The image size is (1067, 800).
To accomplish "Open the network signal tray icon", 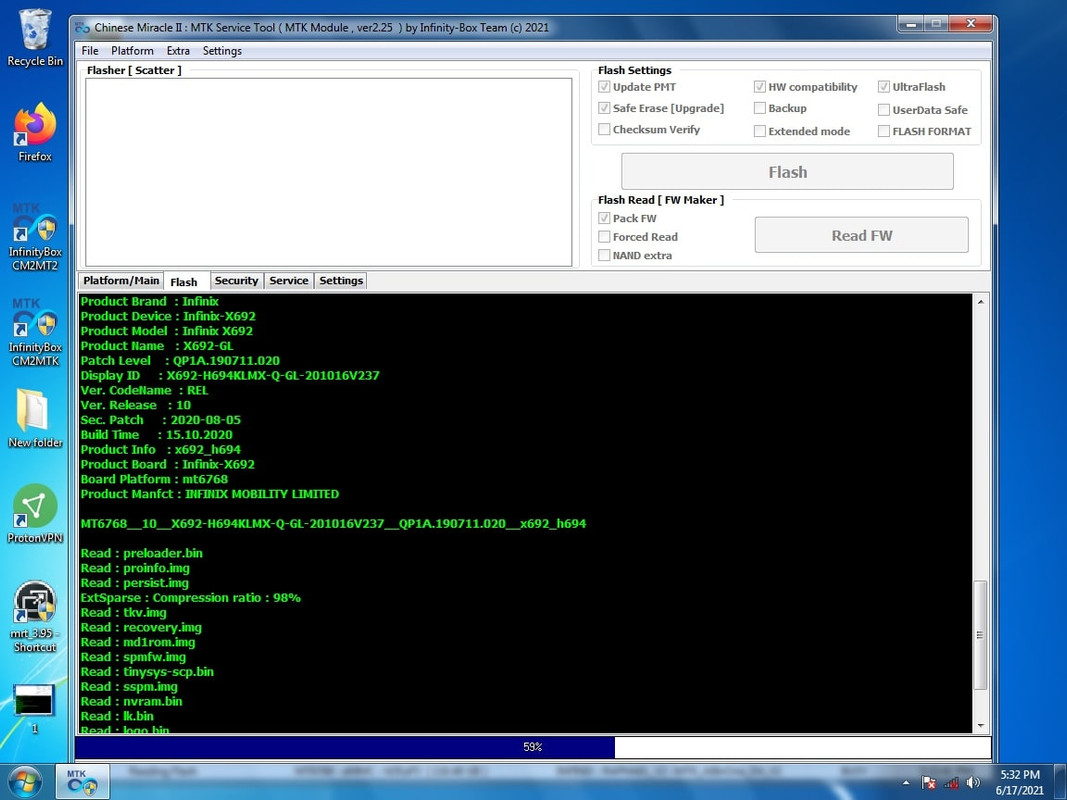I will [951, 783].
